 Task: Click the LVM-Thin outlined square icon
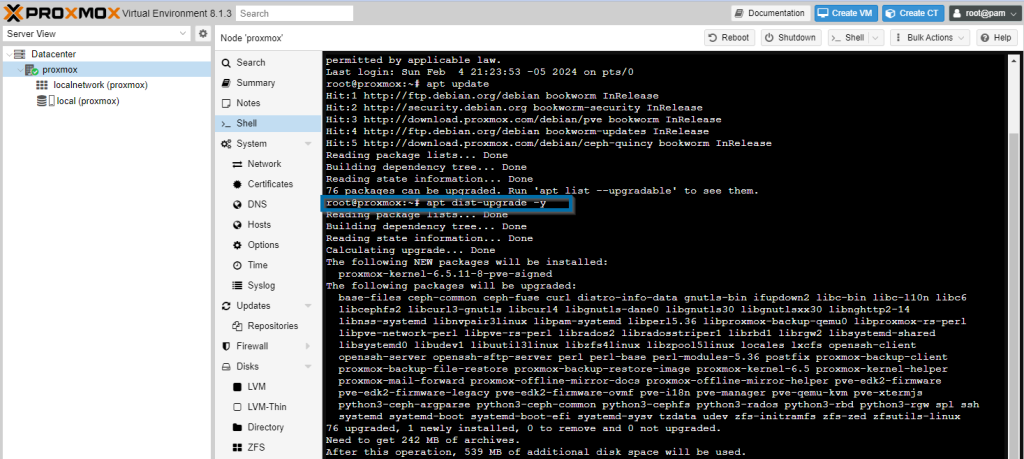tap(237, 407)
